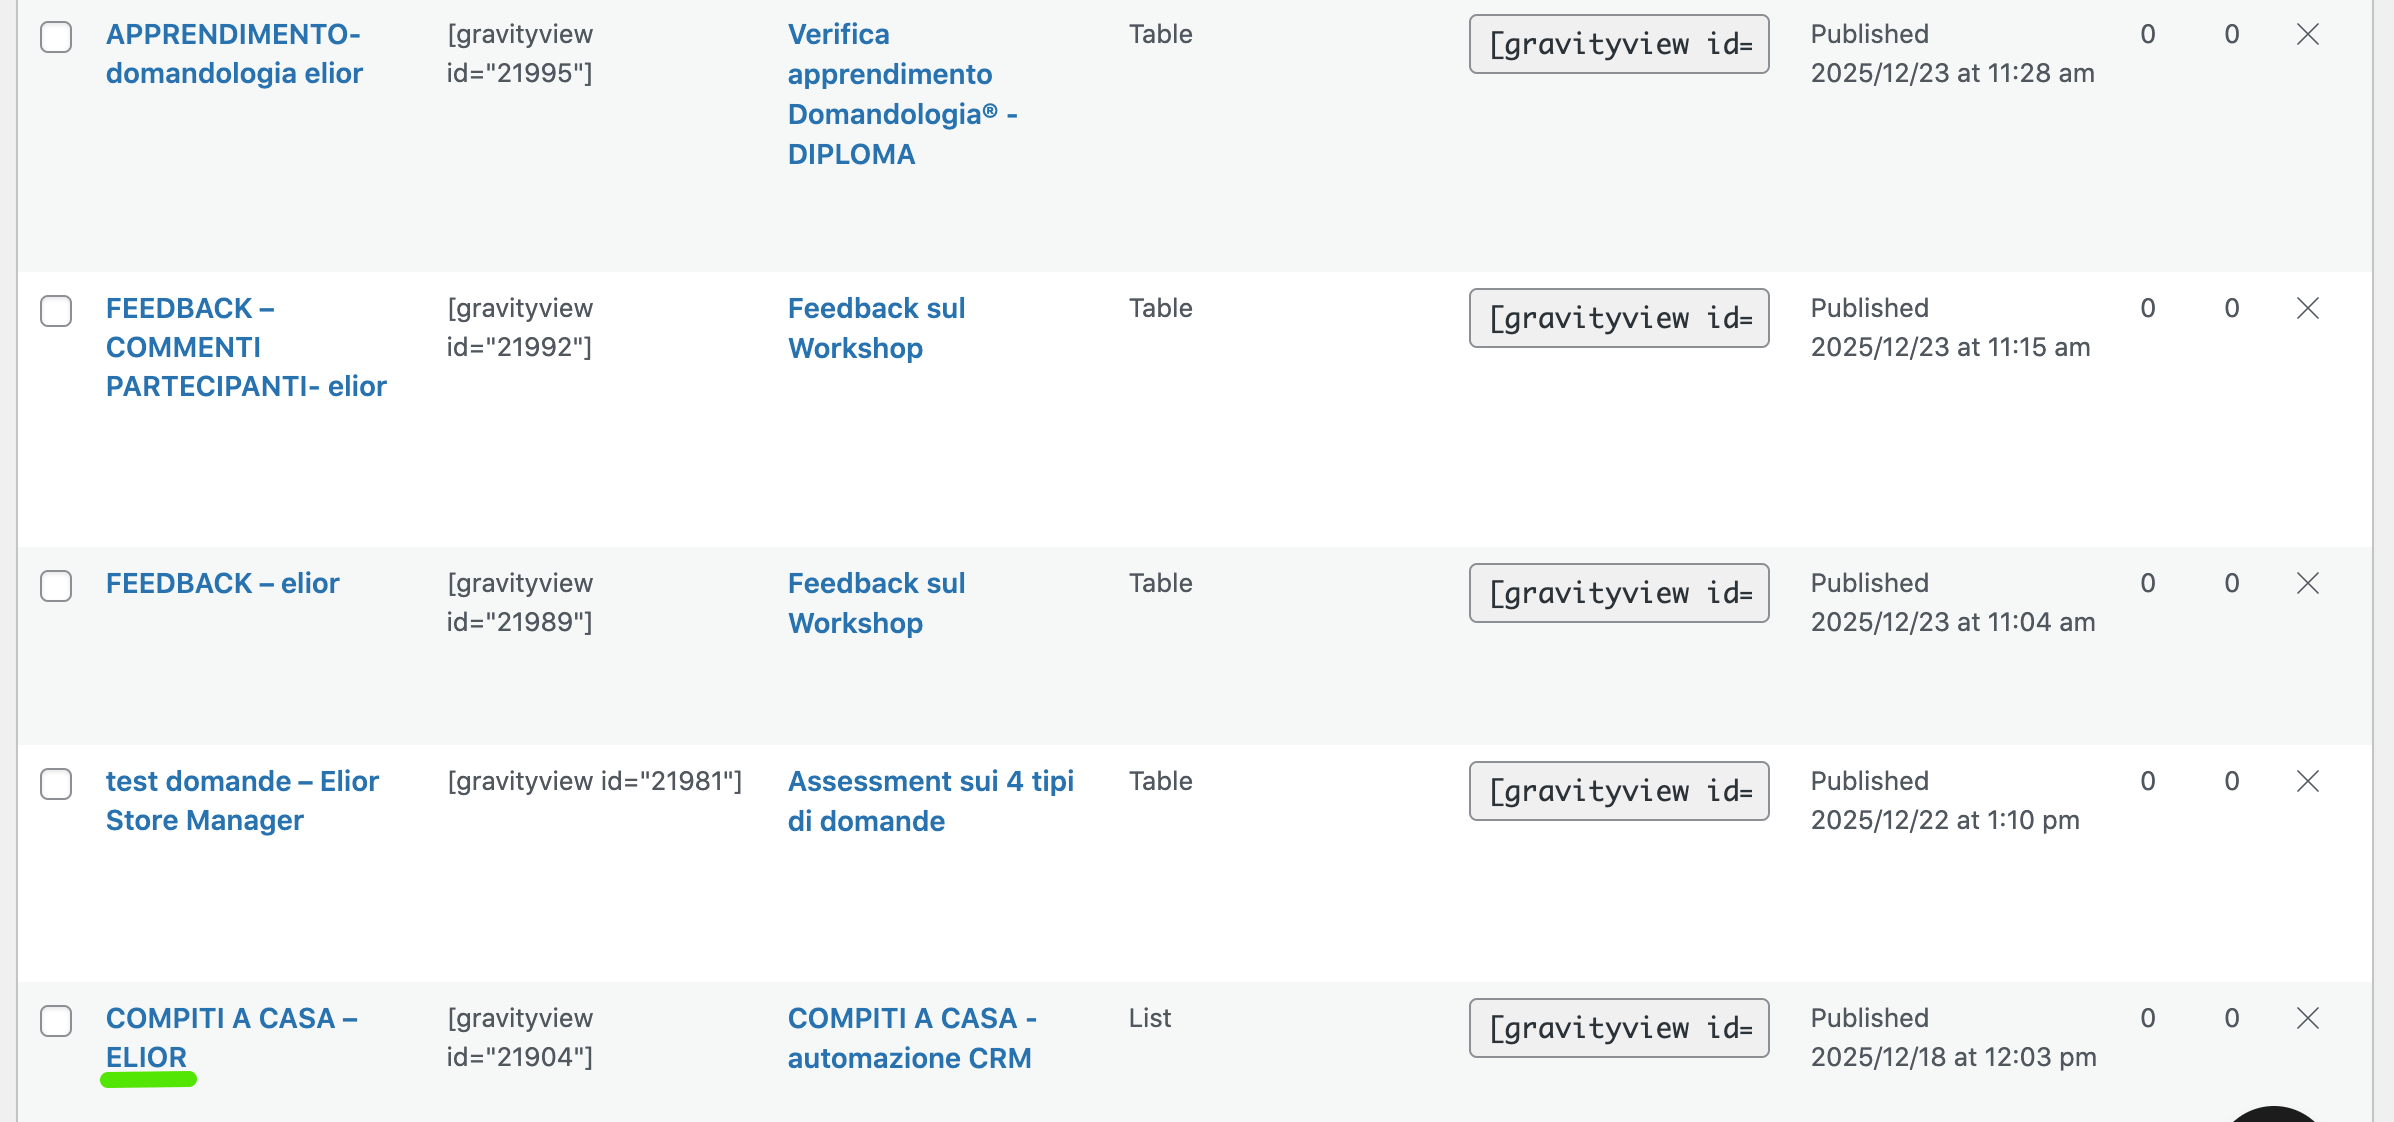
Task: Click the X icon in APPRENDIMENTO-domandologia row
Action: (2308, 34)
